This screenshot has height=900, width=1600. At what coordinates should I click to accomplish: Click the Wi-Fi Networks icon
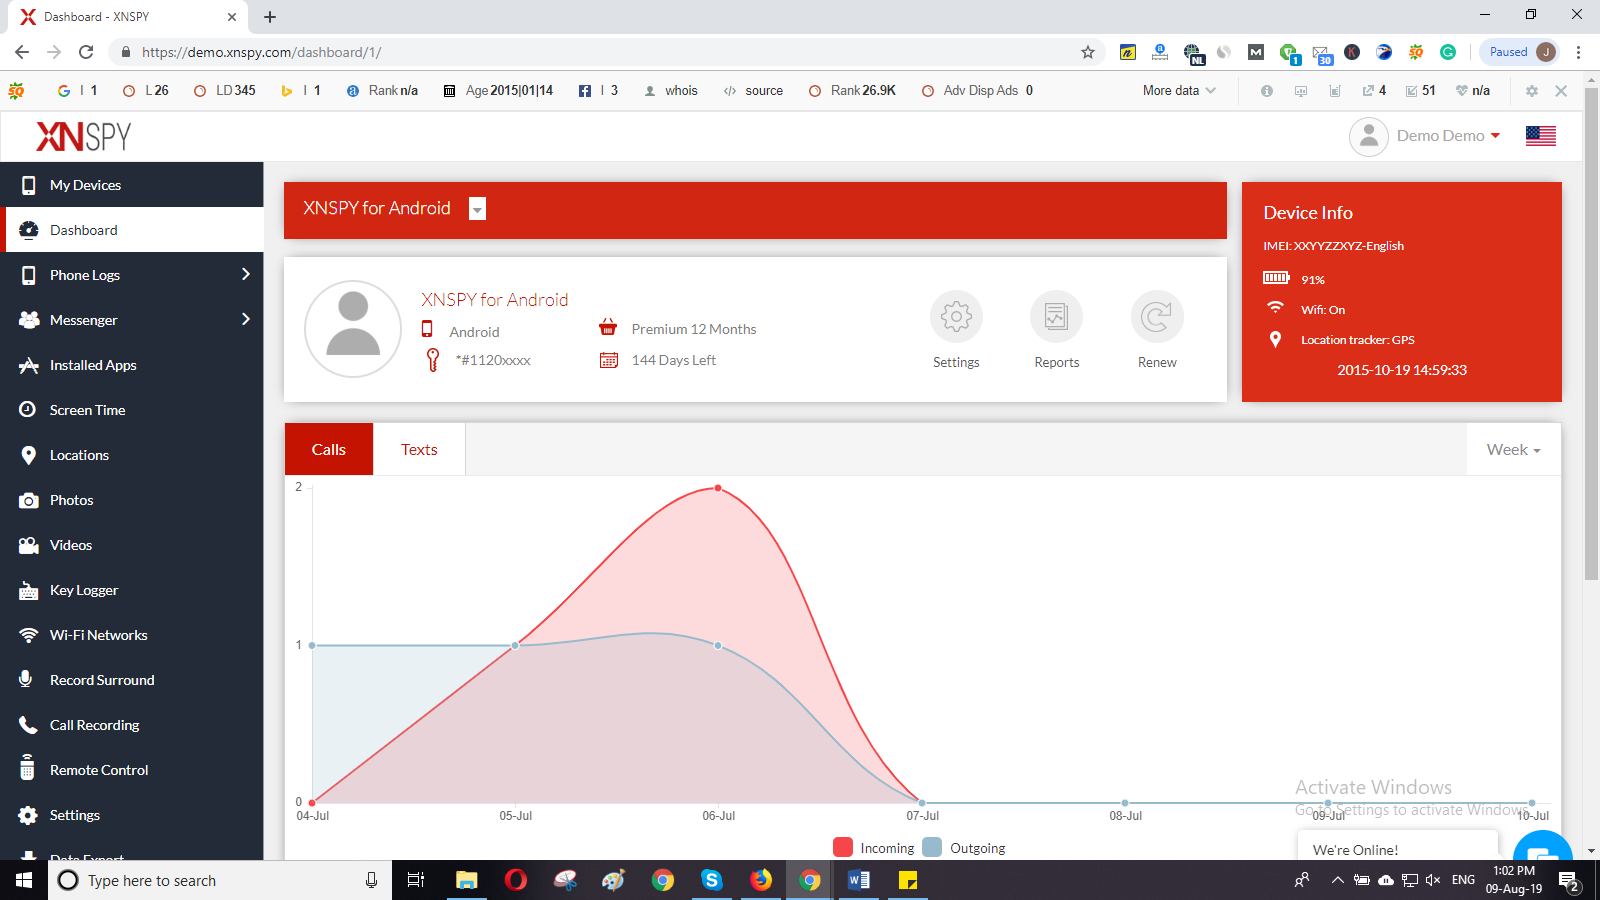click(x=28, y=635)
